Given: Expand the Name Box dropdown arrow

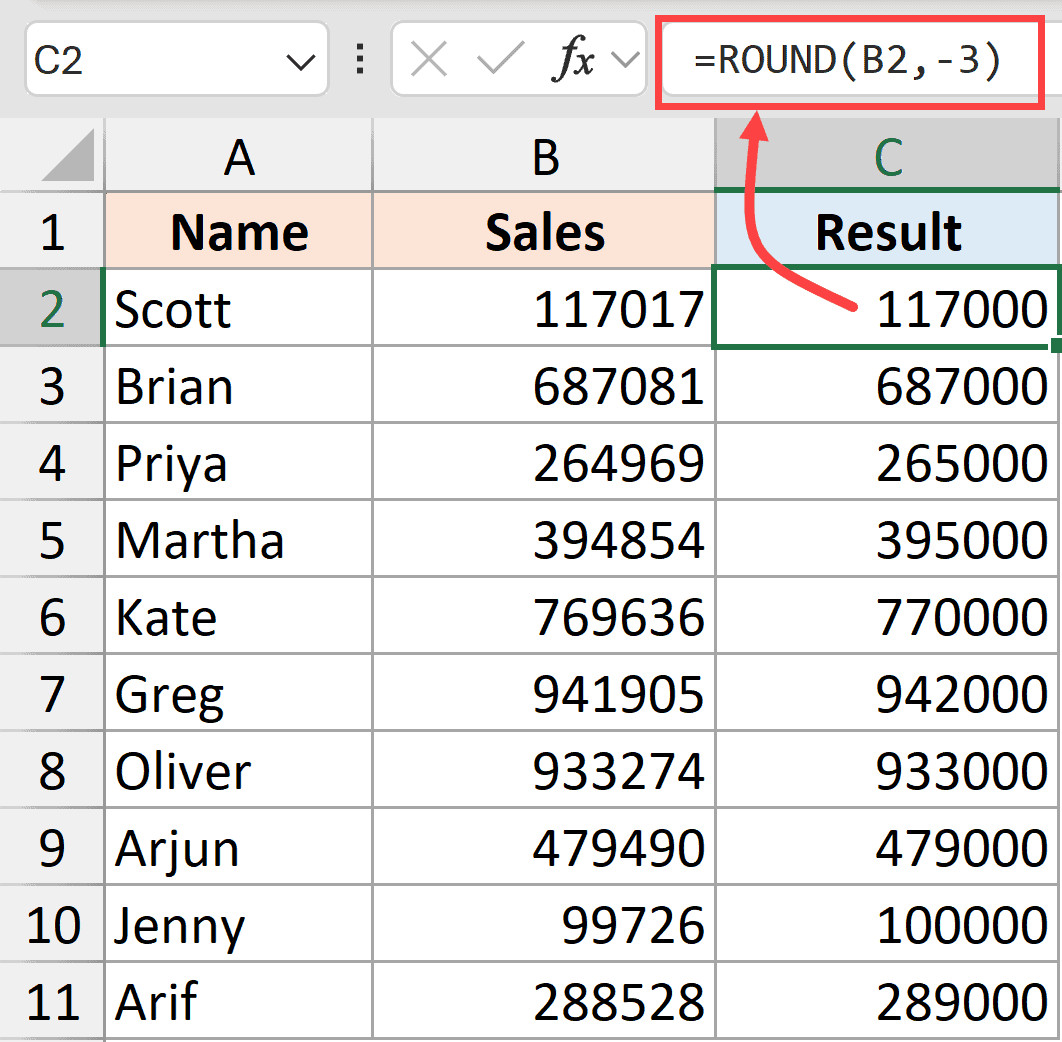Looking at the screenshot, I should [x=300, y=63].
